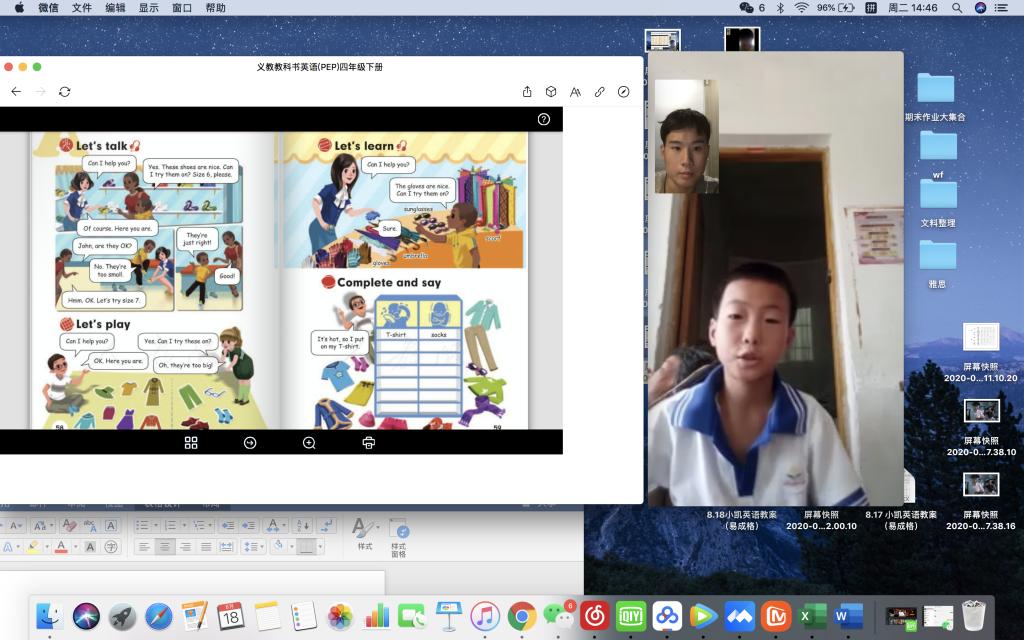Toggle center alignment in the Word ribbon
1024x640 pixels.
(164, 547)
